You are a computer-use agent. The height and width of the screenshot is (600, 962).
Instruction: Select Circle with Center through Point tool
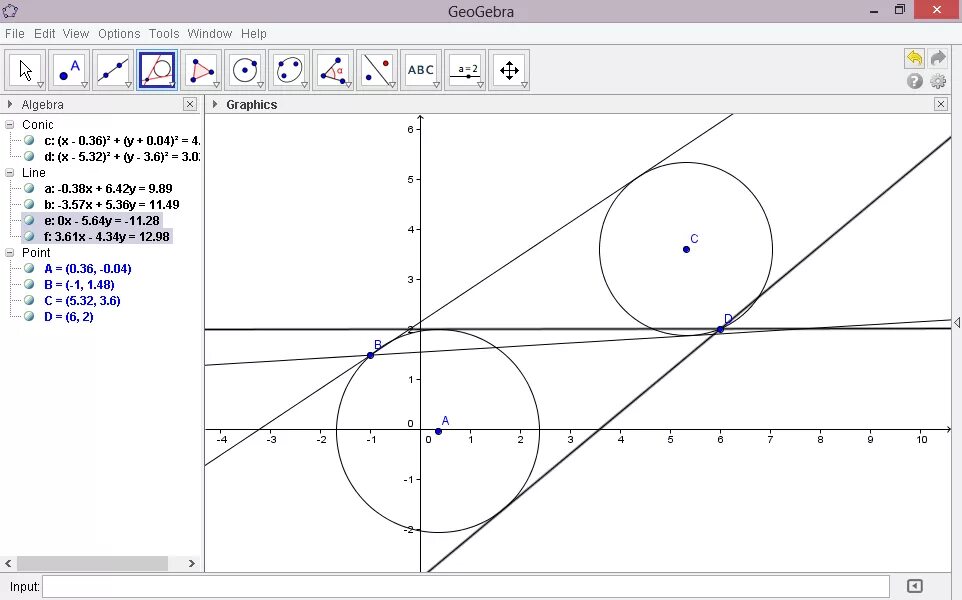click(x=245, y=70)
